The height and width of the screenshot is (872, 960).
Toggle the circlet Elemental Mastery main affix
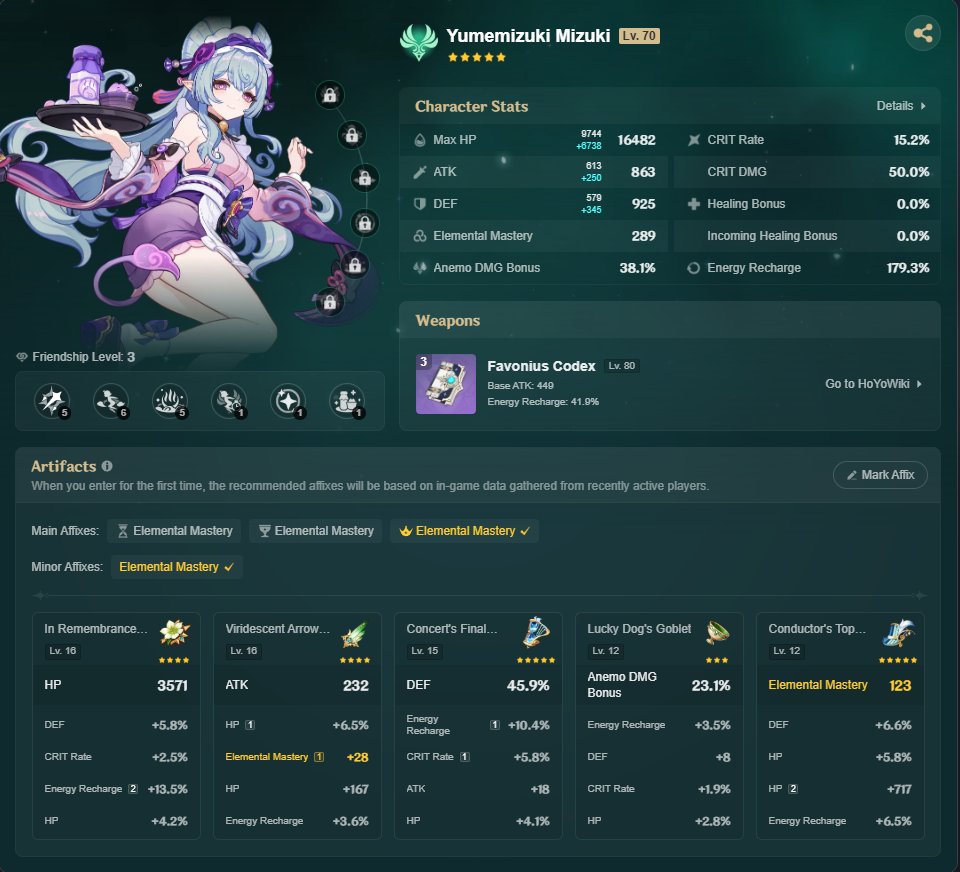[465, 531]
